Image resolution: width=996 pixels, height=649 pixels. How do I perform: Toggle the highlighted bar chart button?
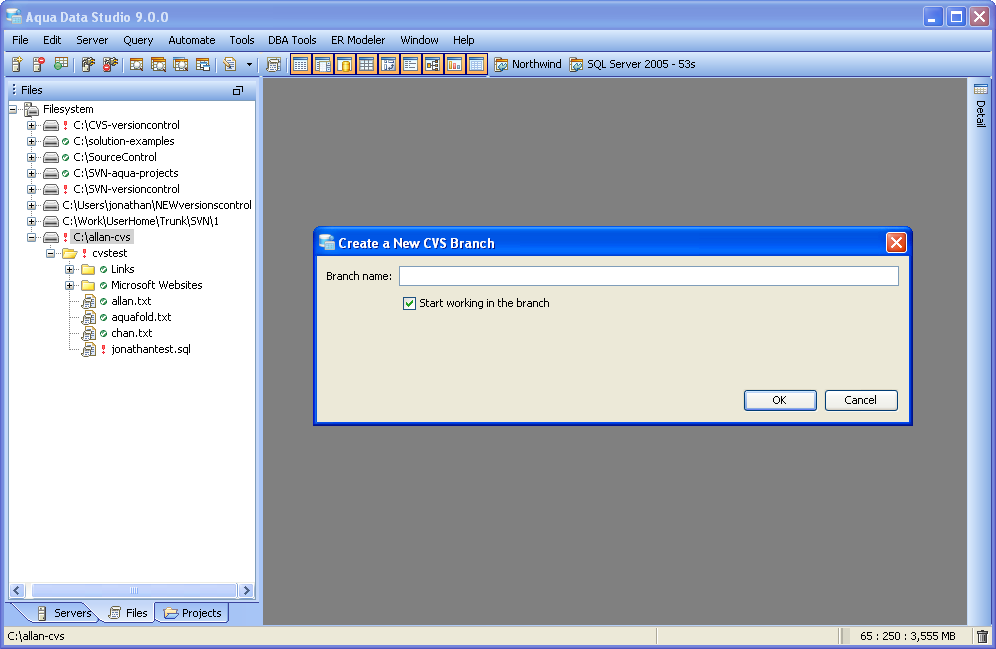tap(454, 64)
